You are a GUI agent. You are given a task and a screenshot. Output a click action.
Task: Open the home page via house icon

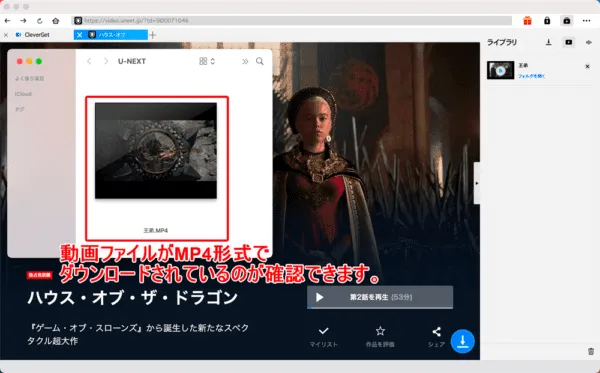point(55,21)
